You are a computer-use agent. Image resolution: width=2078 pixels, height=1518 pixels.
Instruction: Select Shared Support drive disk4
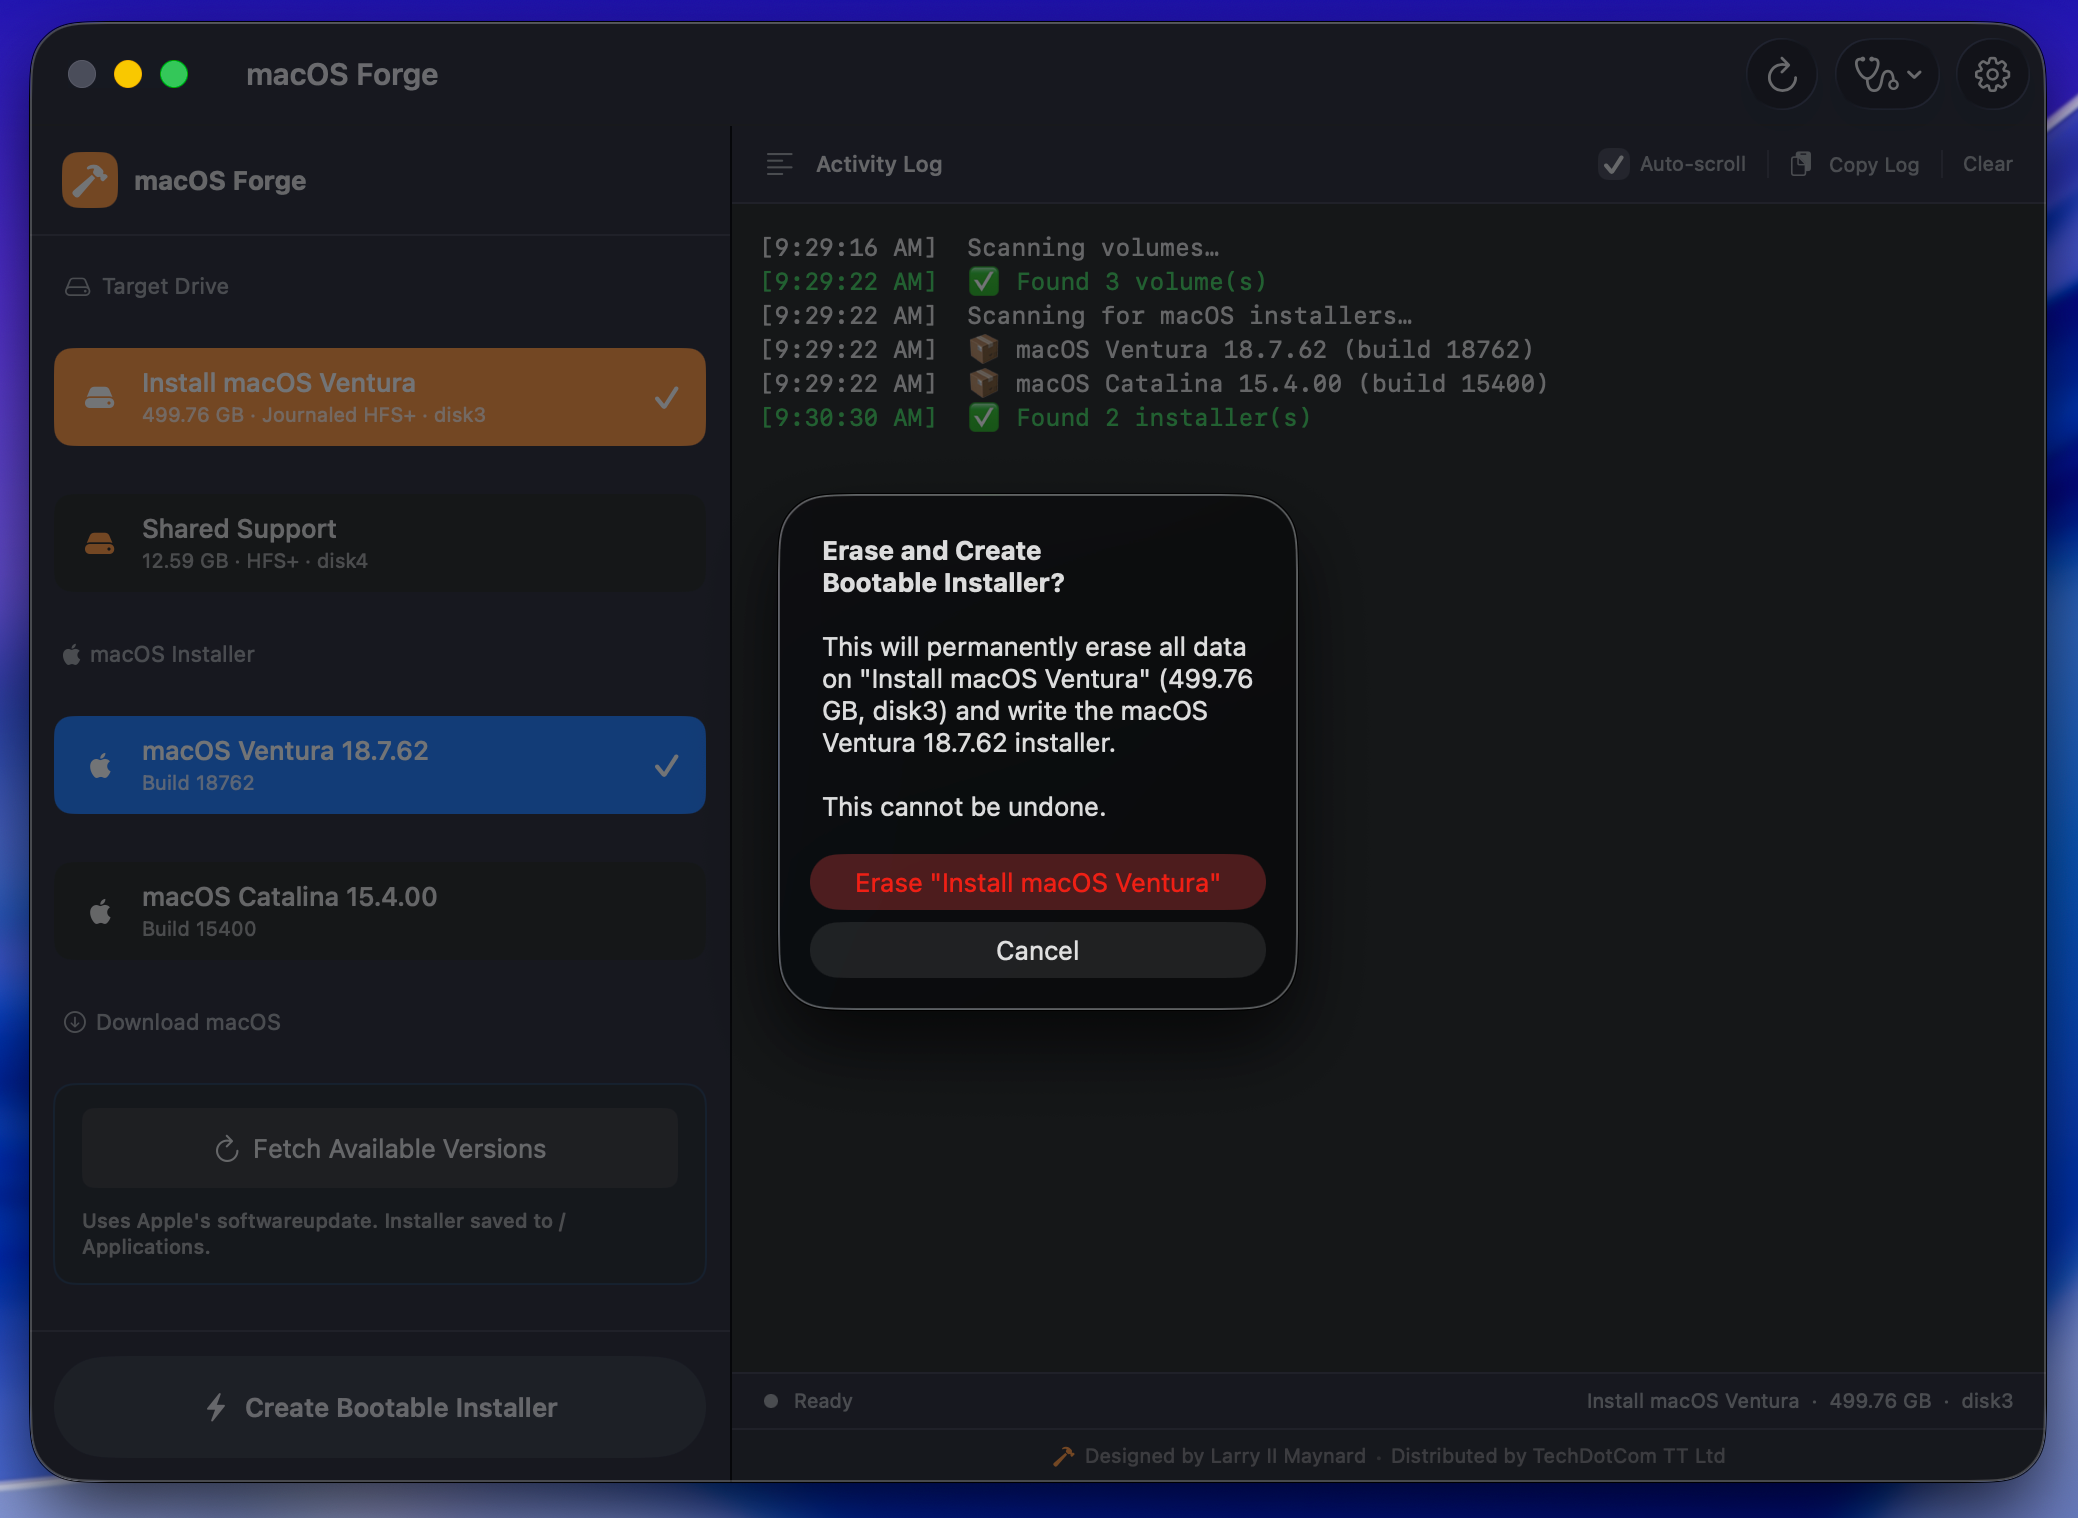[x=380, y=543]
